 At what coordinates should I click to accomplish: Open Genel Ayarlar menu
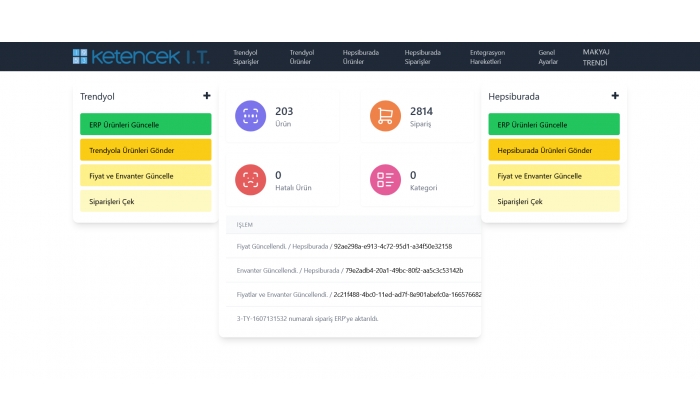(548, 57)
